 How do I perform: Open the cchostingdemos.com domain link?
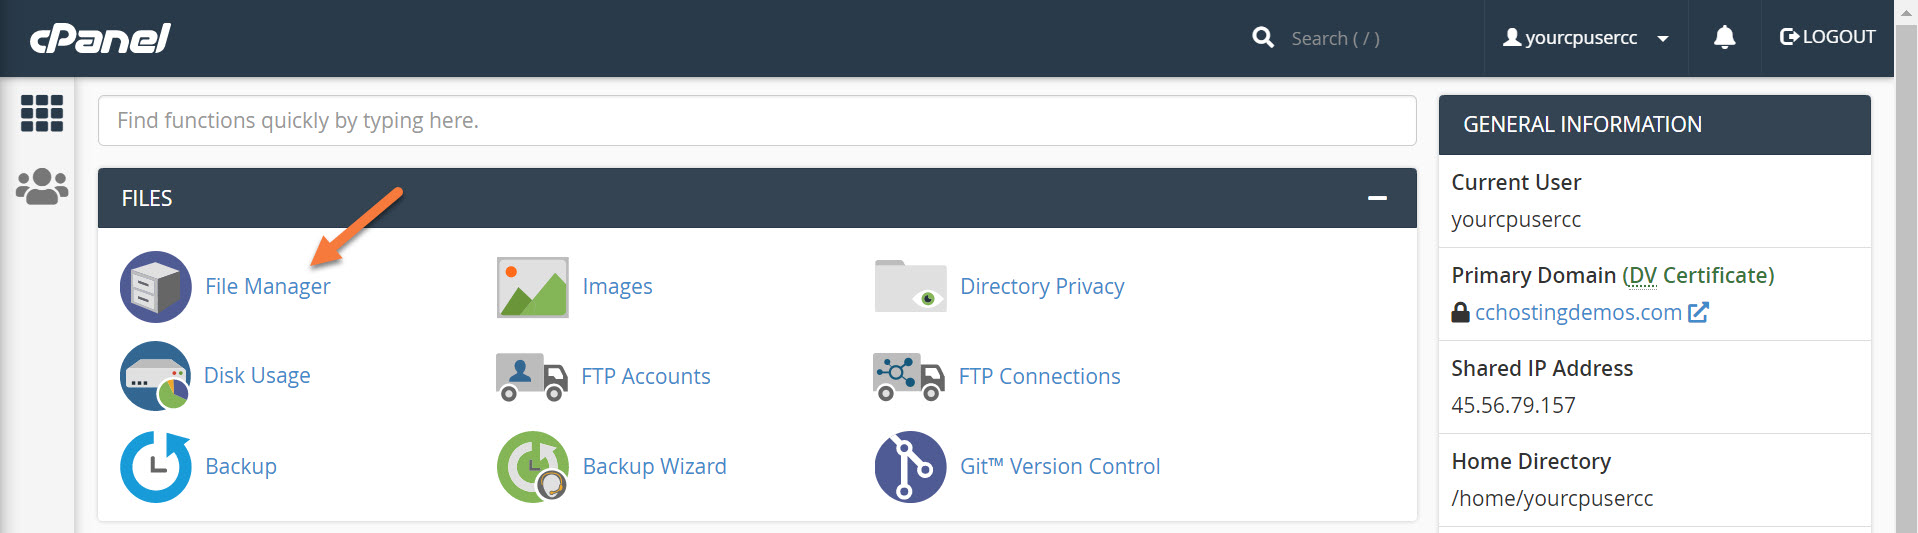point(1578,312)
